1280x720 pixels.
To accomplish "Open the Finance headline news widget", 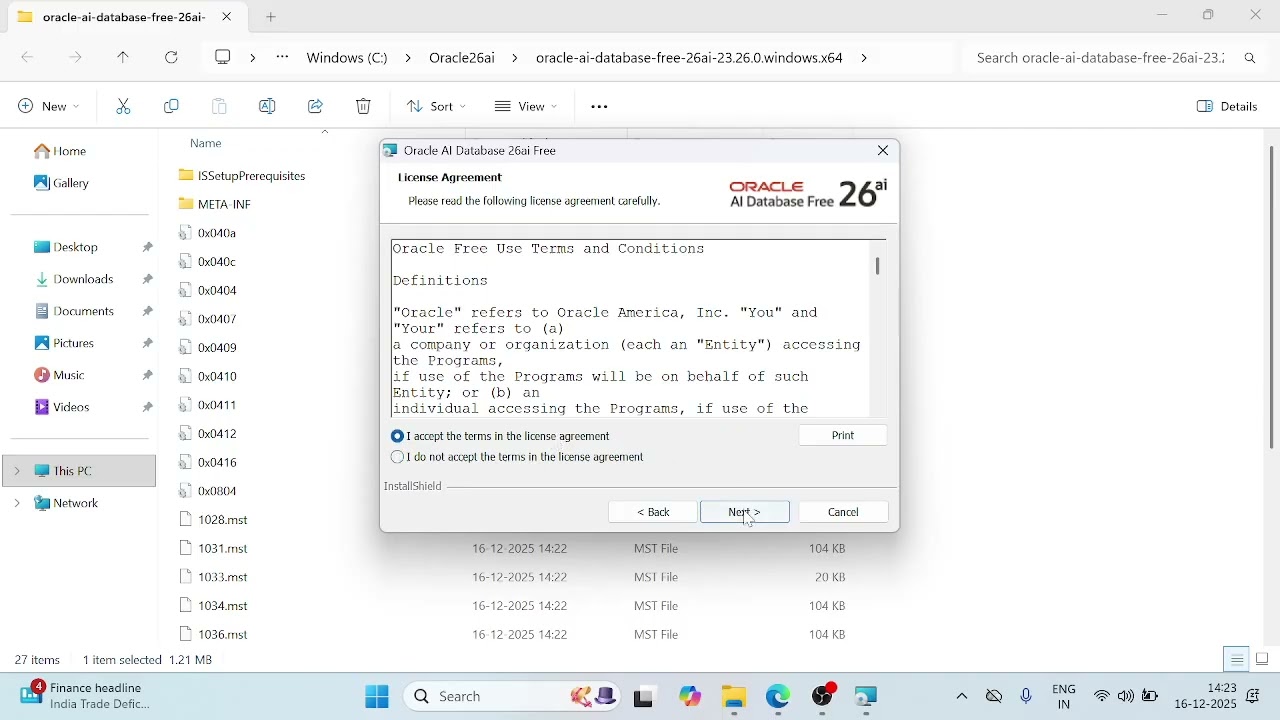I will coord(86,697).
